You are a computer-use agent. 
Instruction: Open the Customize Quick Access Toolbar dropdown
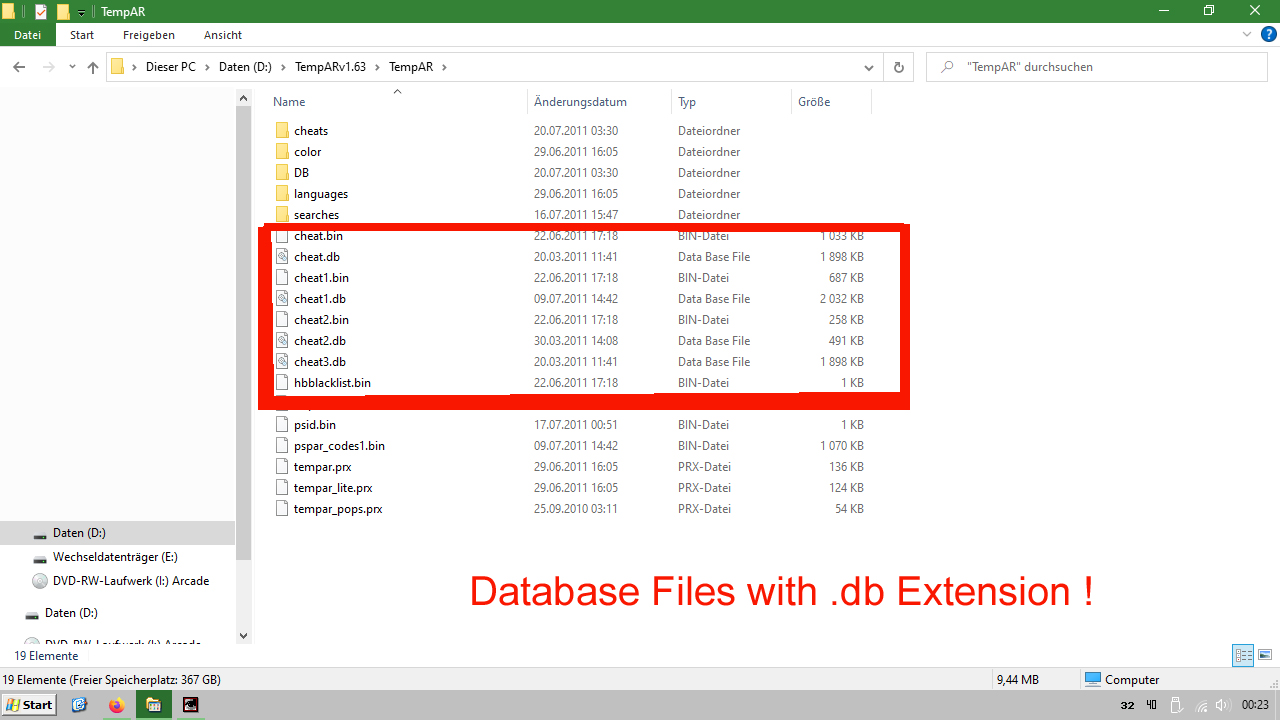tap(81, 12)
